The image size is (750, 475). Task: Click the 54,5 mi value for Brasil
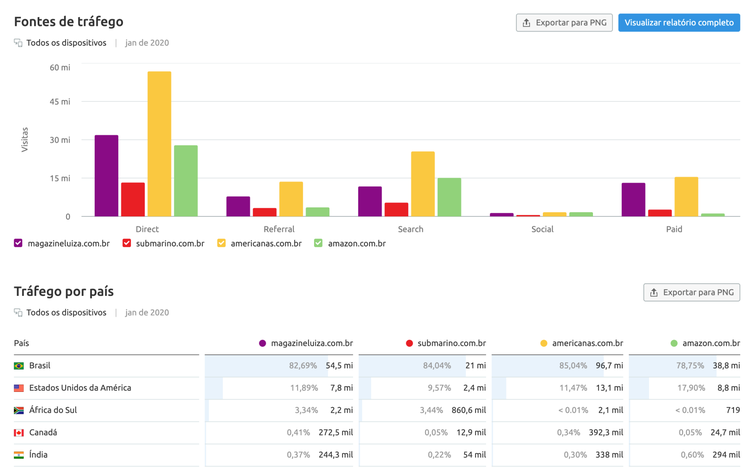pyautogui.click(x=340, y=365)
